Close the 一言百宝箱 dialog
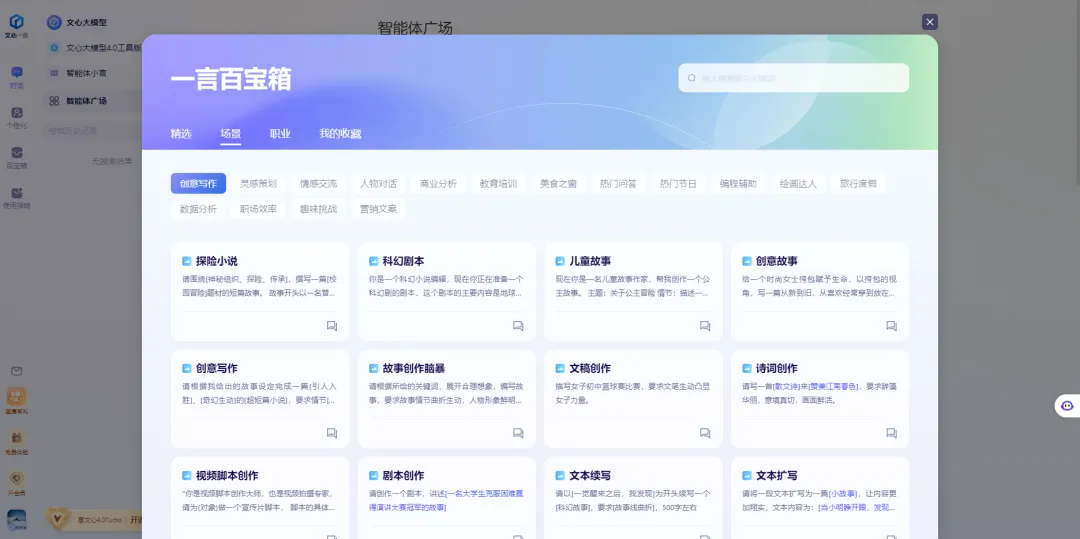The width and height of the screenshot is (1080, 539). (x=930, y=22)
